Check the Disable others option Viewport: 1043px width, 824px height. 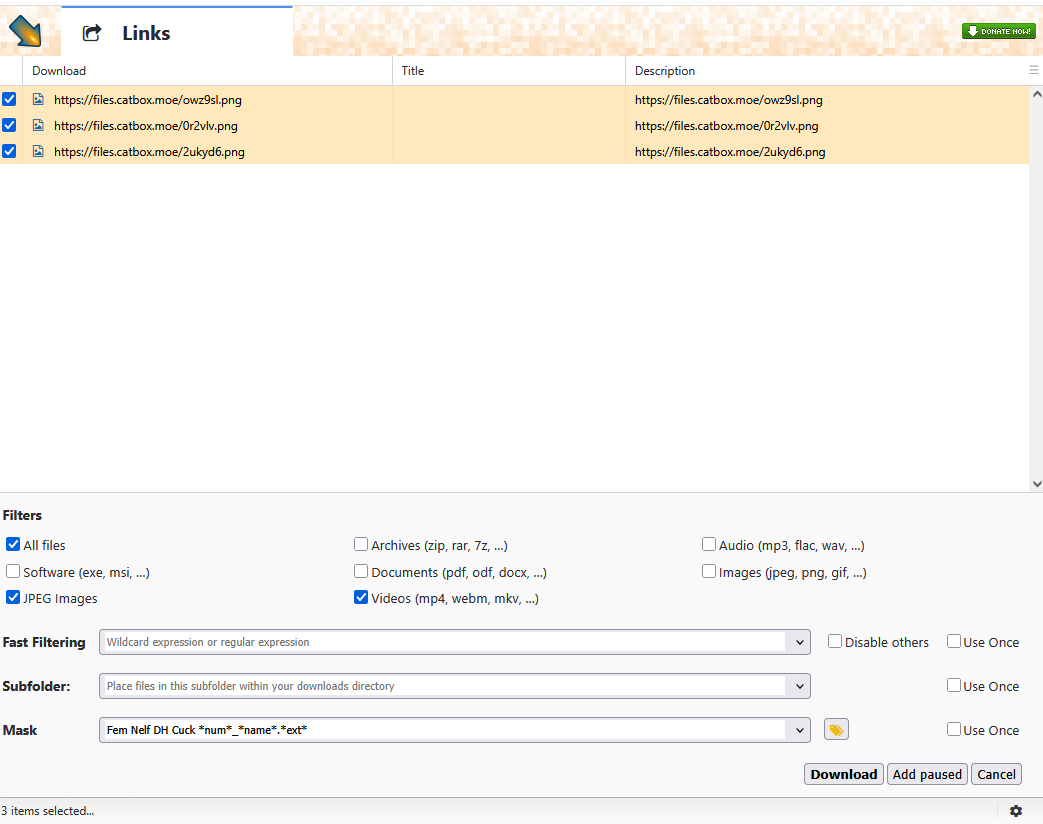click(x=835, y=642)
